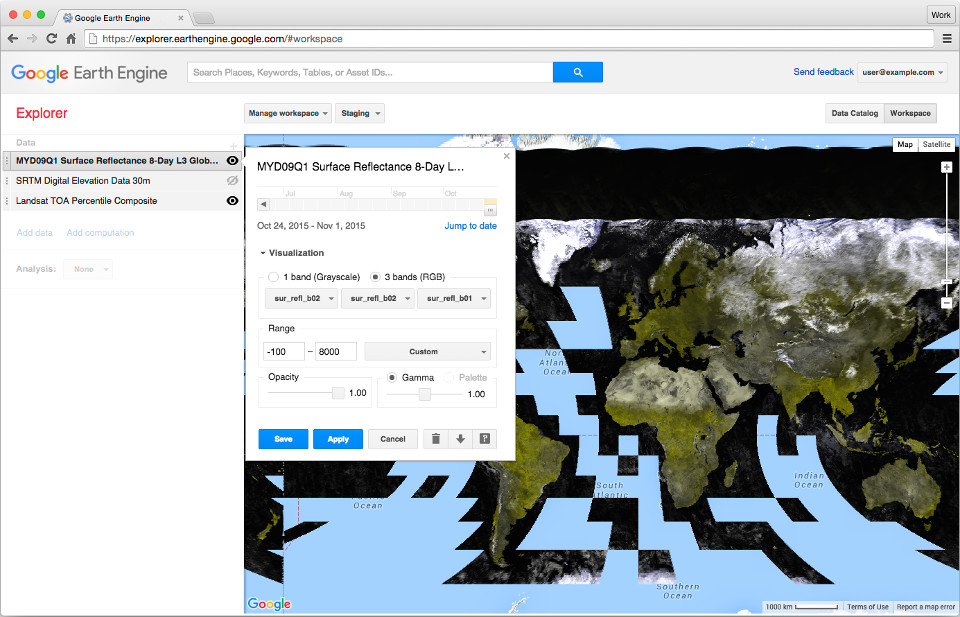Click the Apply button
This screenshot has width=960, height=617.
[x=338, y=439]
